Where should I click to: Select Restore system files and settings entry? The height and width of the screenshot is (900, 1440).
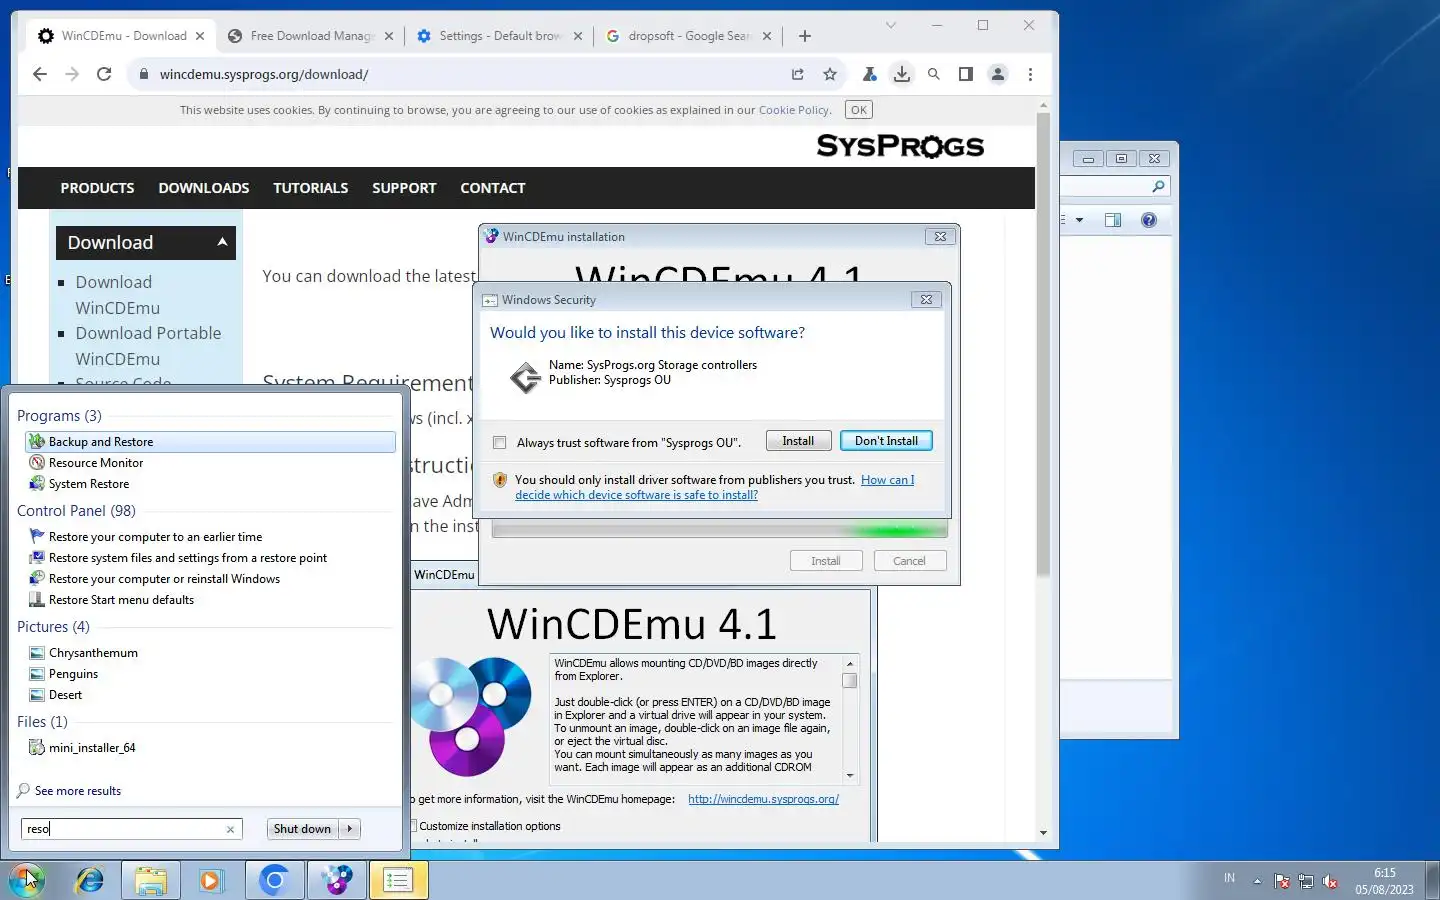click(210, 558)
